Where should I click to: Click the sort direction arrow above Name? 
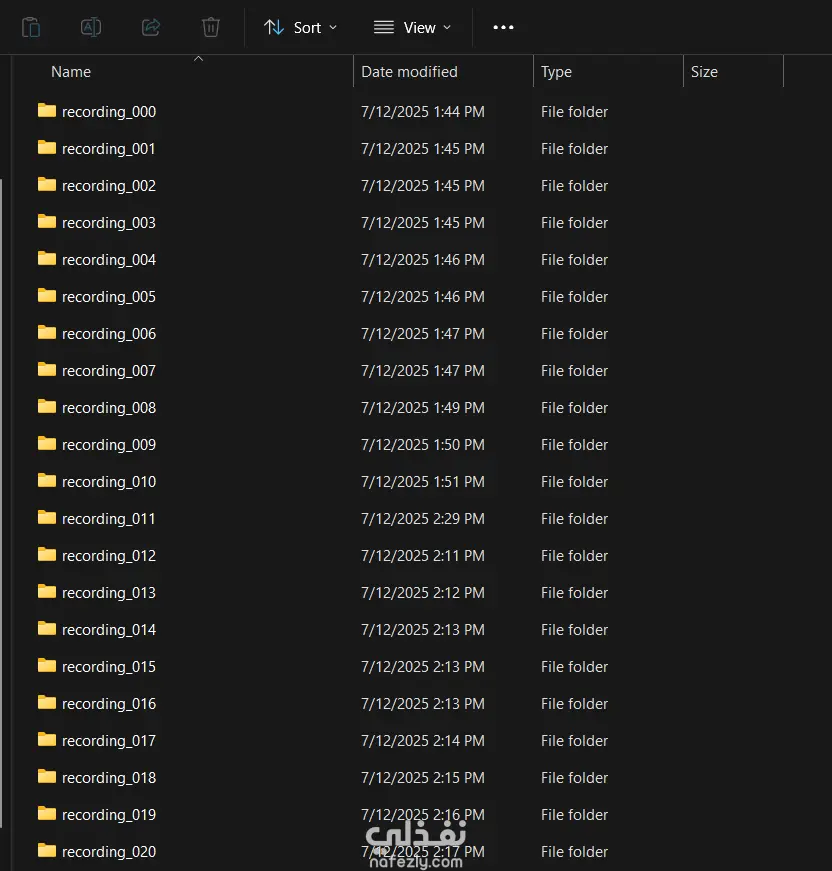click(198, 58)
